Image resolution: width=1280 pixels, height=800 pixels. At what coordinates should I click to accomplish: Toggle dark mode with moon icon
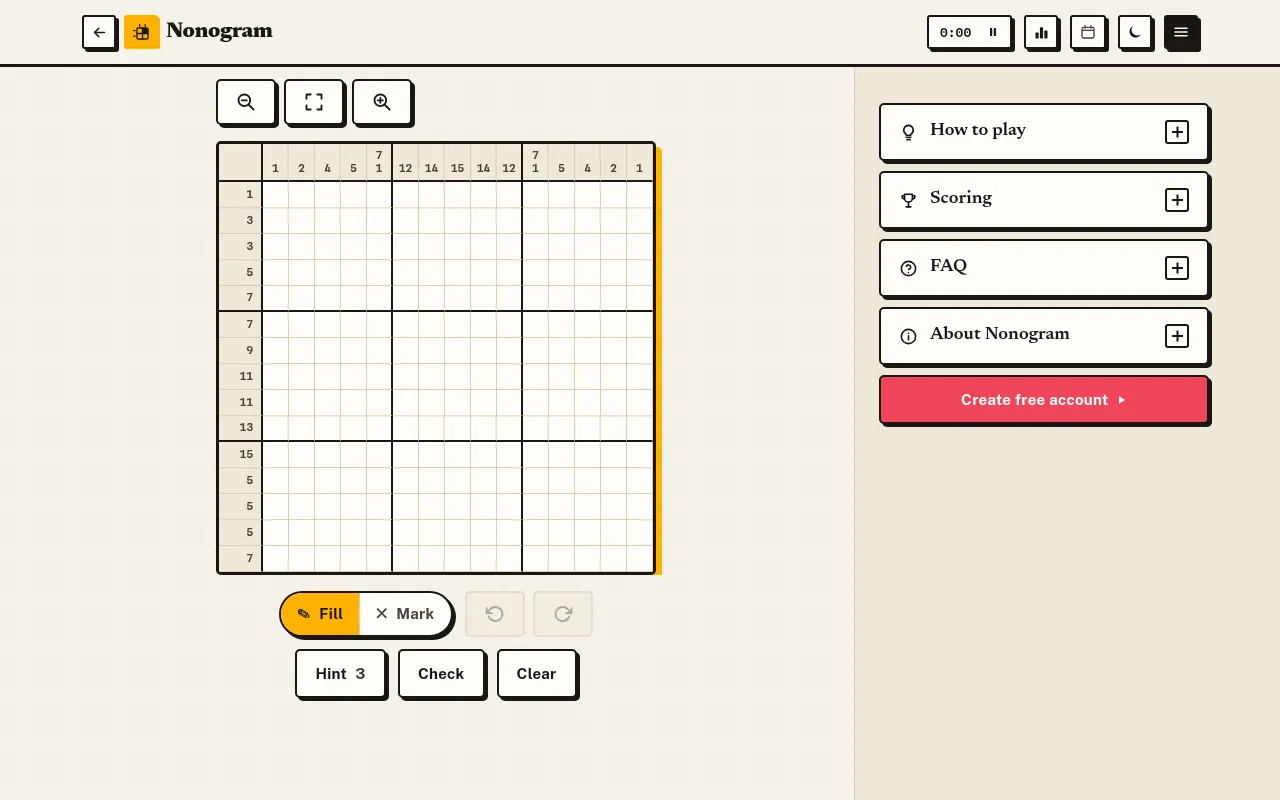pos(1134,32)
